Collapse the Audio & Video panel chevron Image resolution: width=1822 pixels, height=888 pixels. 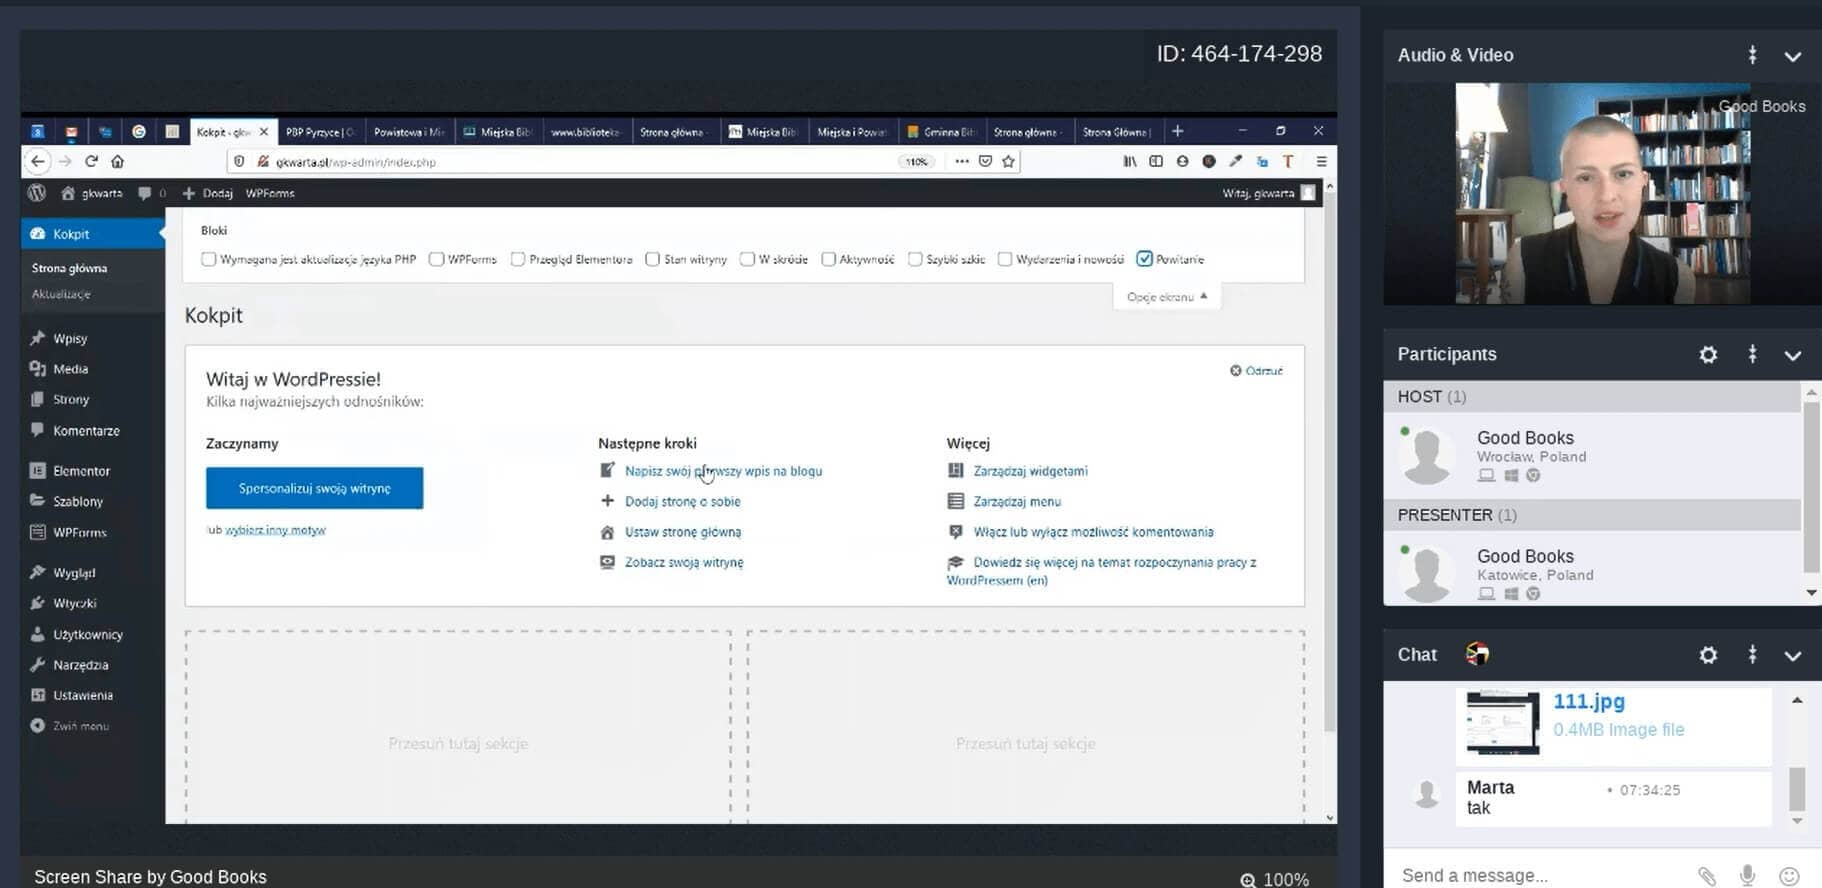coord(1793,56)
